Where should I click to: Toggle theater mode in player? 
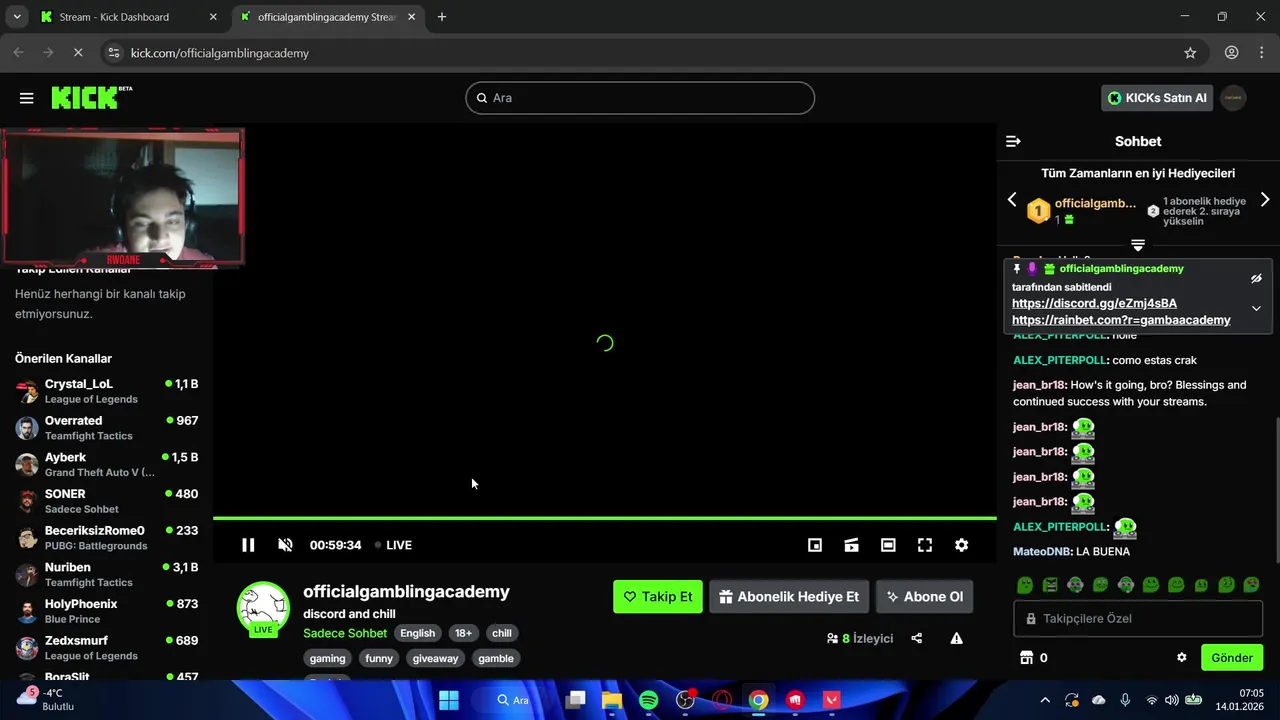888,545
